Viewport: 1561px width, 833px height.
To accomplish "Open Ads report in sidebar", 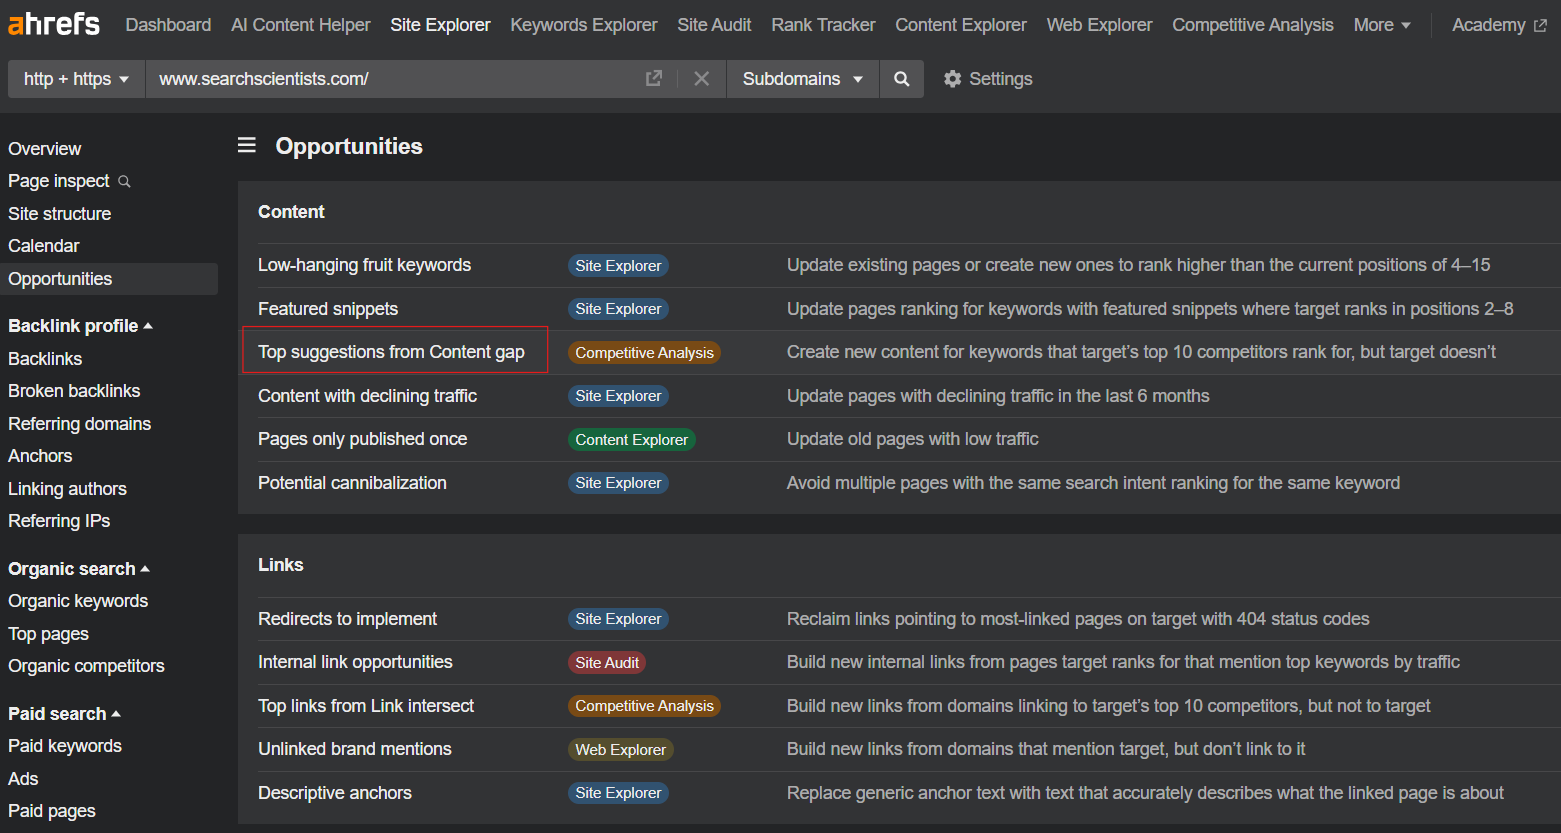I will click(x=23, y=779).
